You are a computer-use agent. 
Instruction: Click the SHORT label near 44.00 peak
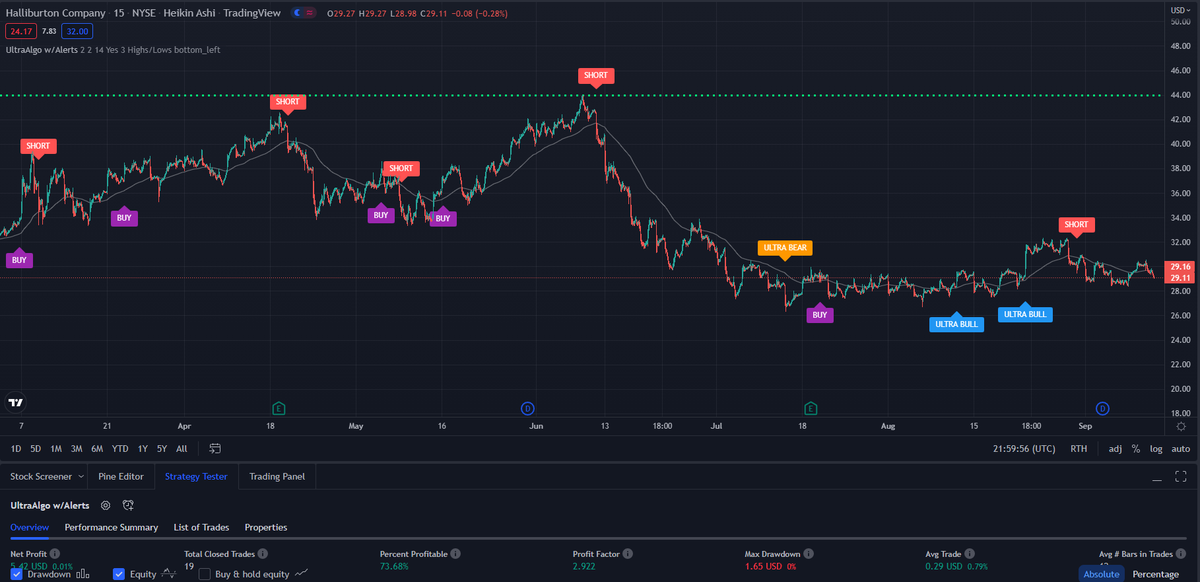pyautogui.click(x=596, y=77)
